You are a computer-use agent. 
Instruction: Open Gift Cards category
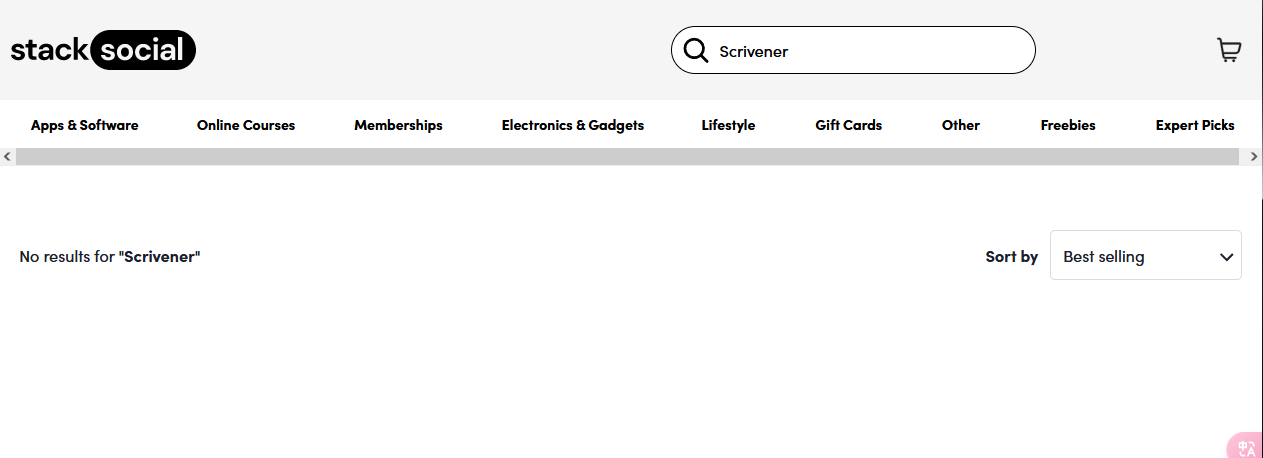pyautogui.click(x=849, y=125)
